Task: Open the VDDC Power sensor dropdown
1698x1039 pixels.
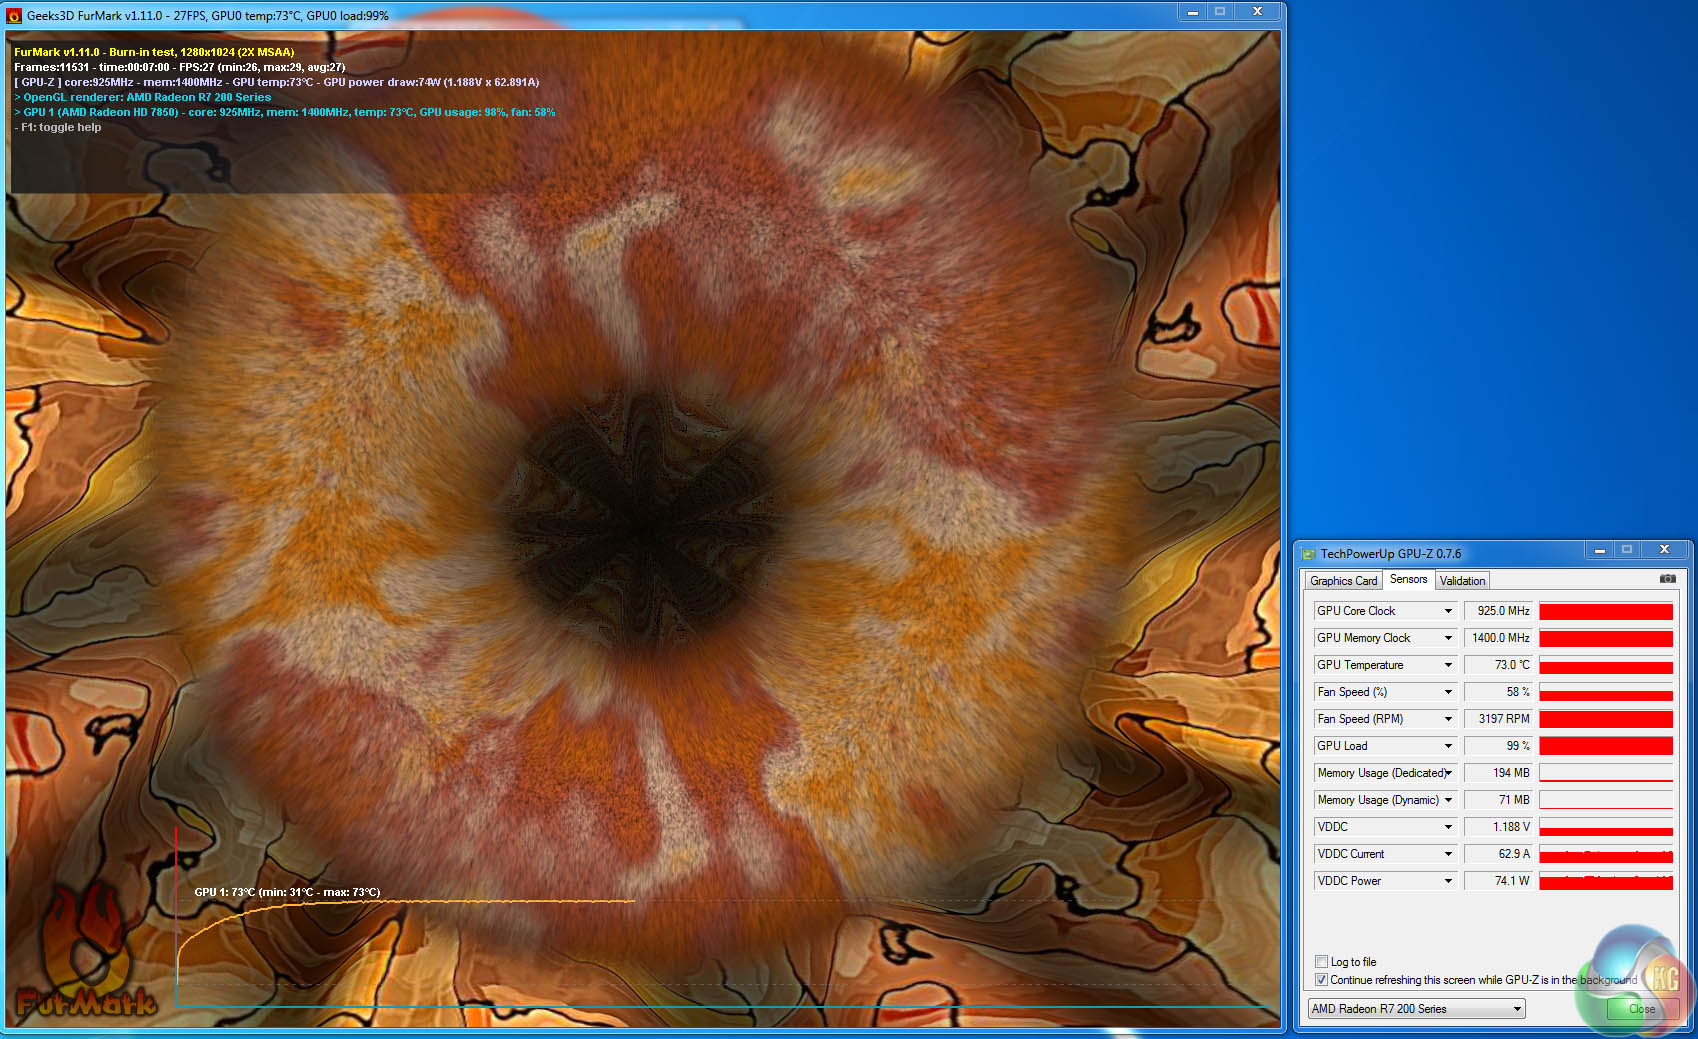Action: click(x=1447, y=881)
